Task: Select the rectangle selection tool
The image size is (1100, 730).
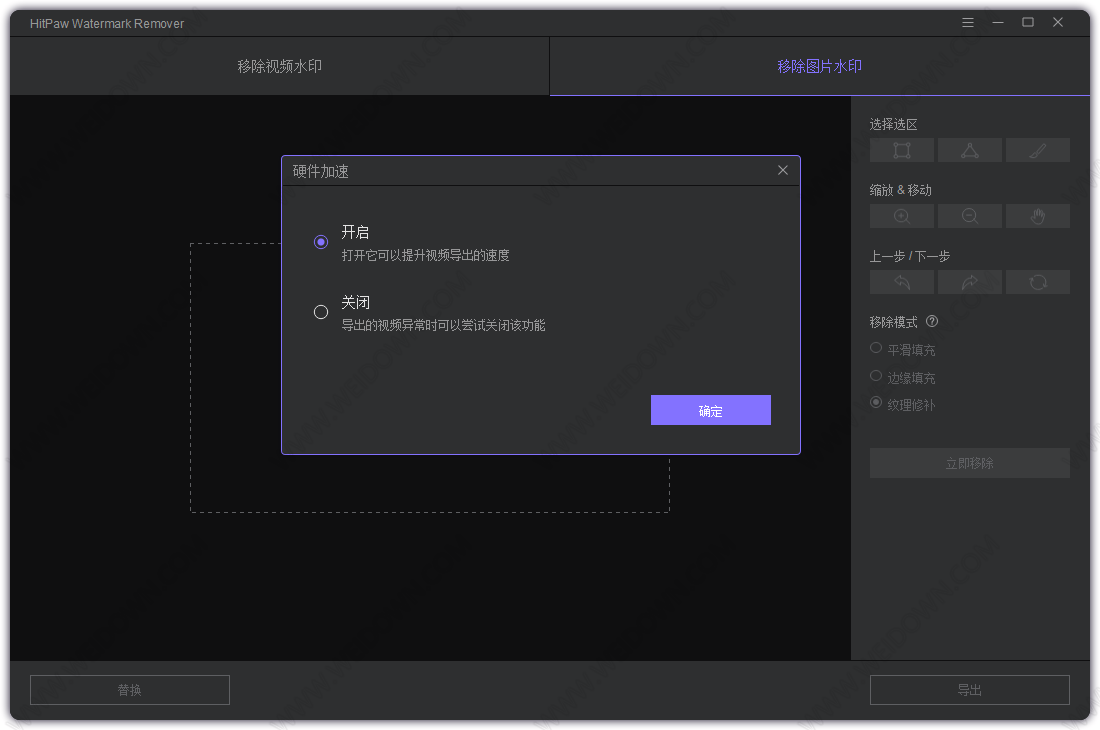Action: pyautogui.click(x=901, y=149)
